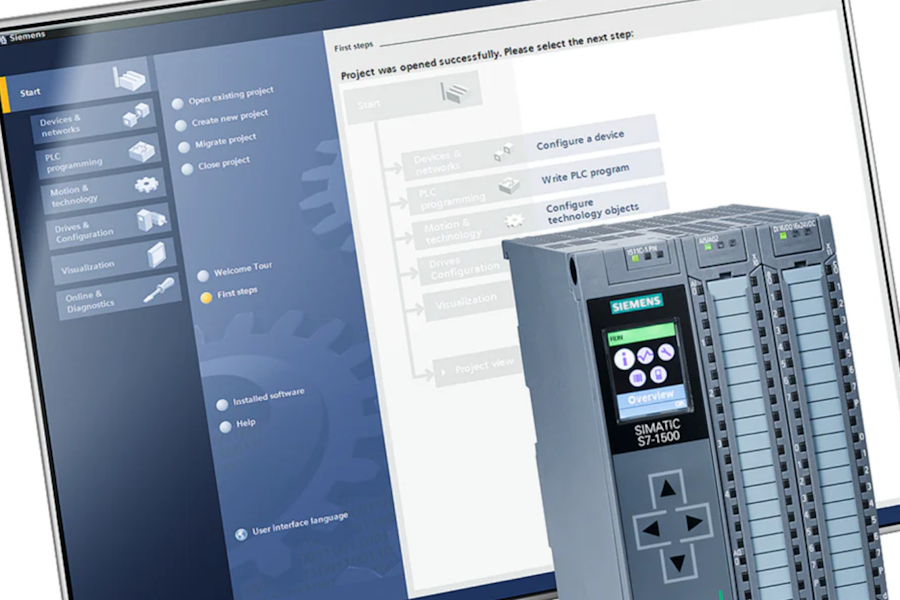
Task: Choose Migrate project option
Action: 224,141
